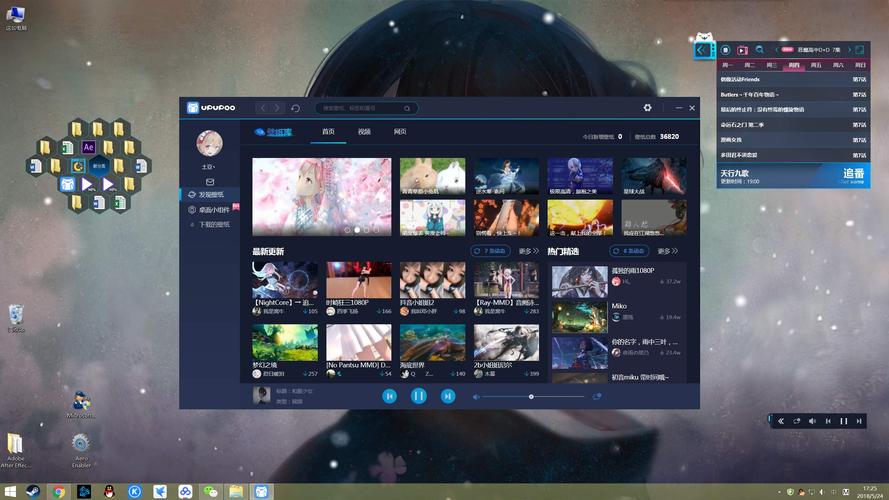Skip to next in desktop mini player
Image resolution: width=889 pixels, height=500 pixels.
point(859,421)
